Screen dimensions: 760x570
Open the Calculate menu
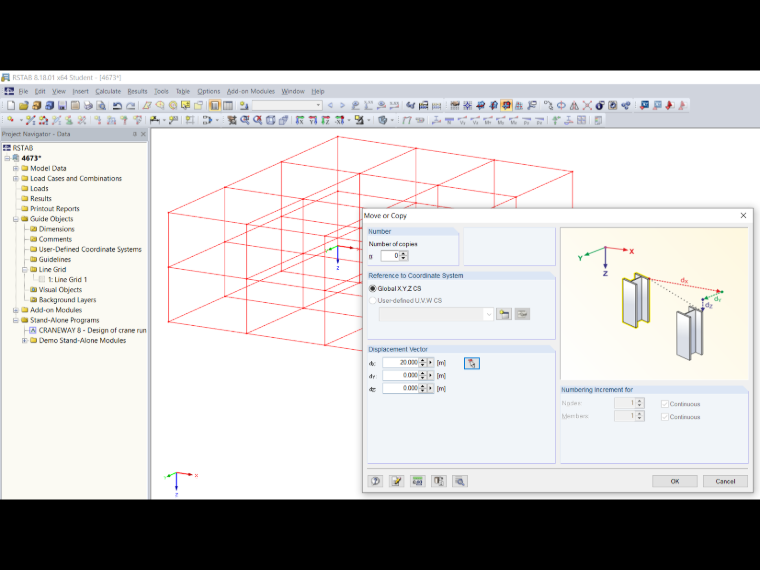[108, 91]
